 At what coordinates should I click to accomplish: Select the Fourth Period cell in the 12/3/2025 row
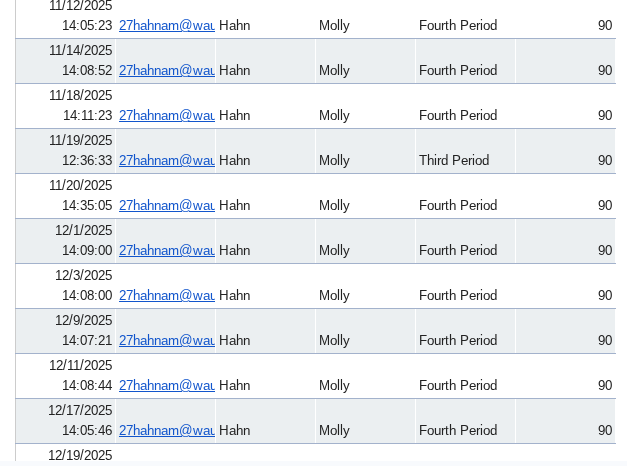[458, 296]
